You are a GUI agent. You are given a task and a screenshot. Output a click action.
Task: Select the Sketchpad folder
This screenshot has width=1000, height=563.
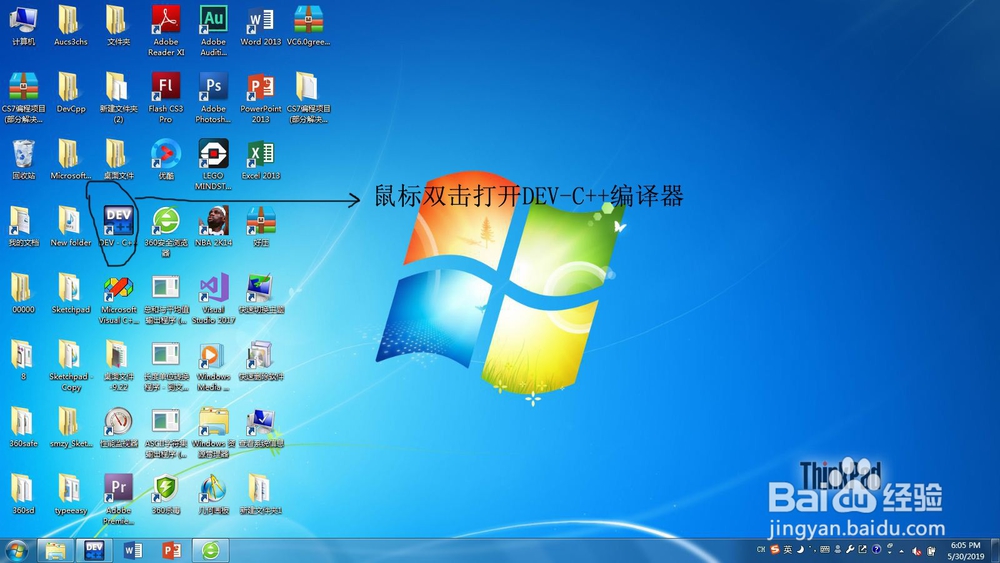[x=71, y=293]
